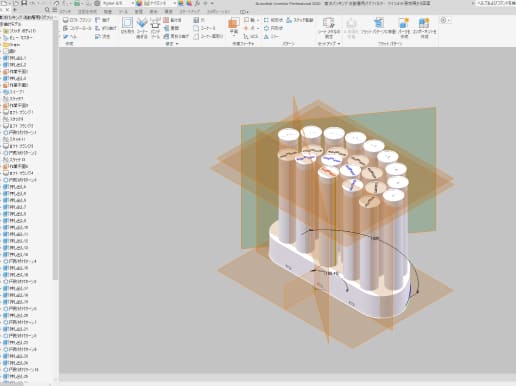Click Make Part (パーツを作成)
This screenshot has height=386, width=516.
tap(404, 28)
